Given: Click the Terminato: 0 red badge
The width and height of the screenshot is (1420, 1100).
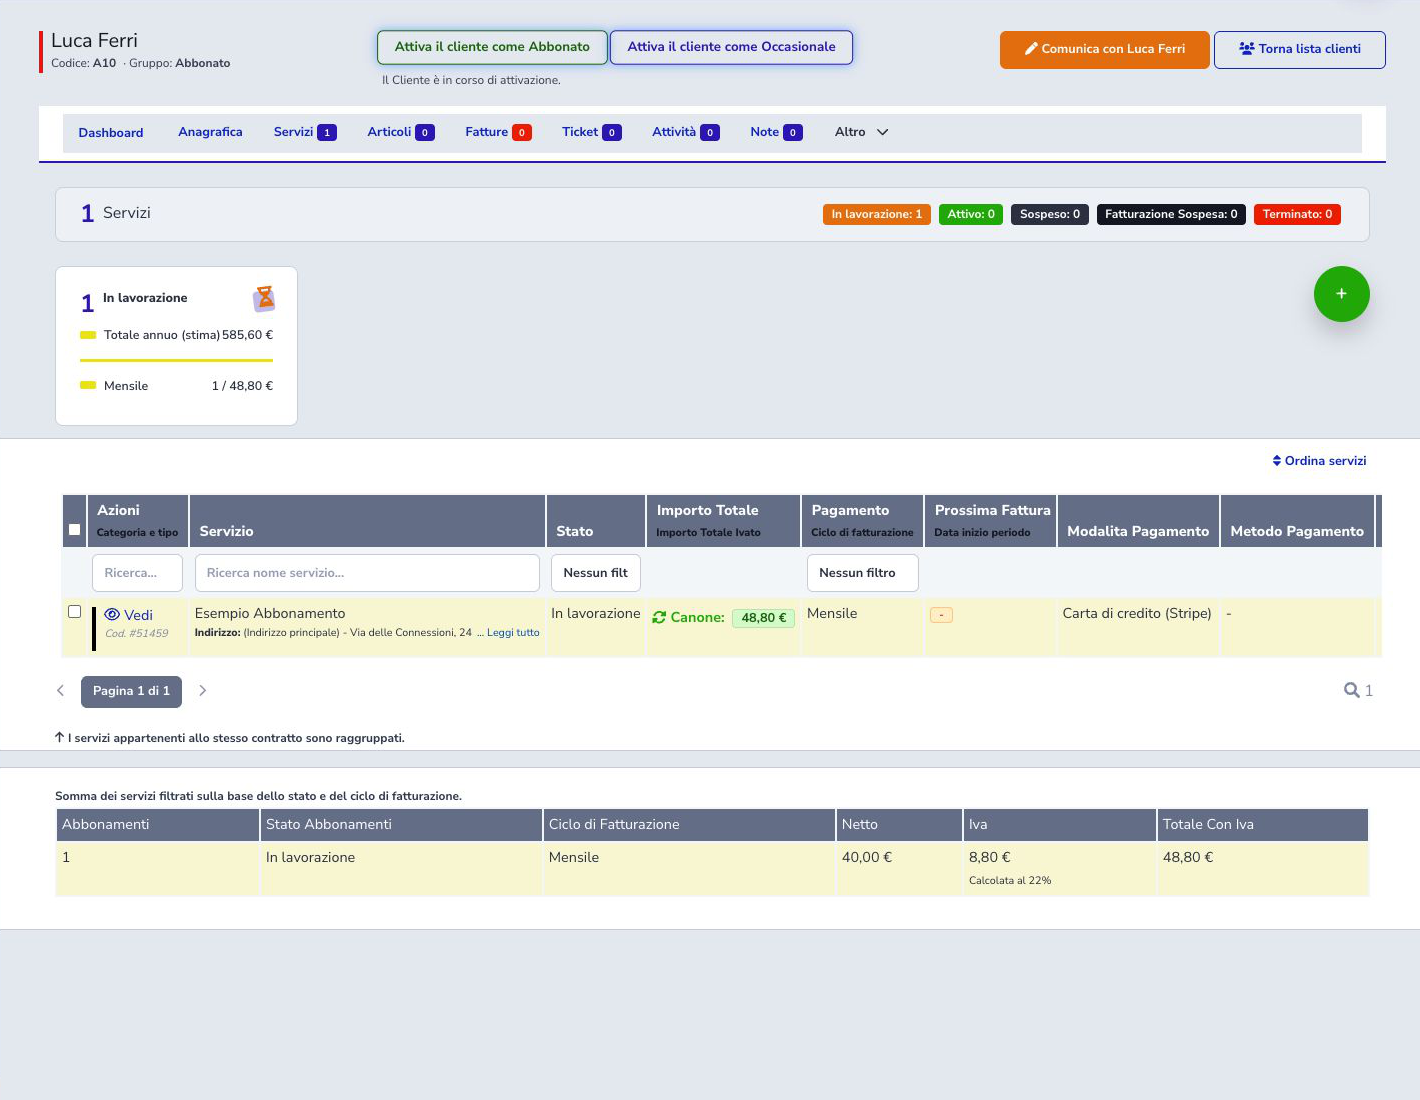Looking at the screenshot, I should tap(1297, 214).
